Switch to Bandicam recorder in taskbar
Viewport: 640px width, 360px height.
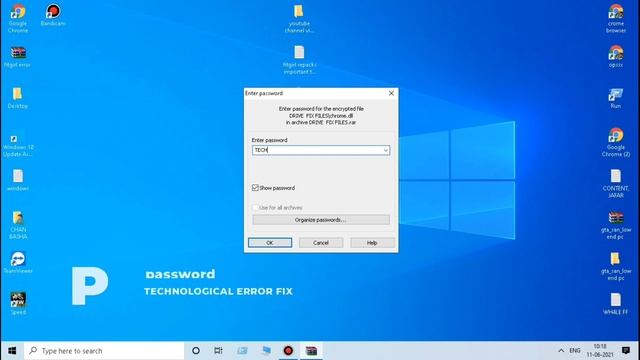(x=288, y=351)
